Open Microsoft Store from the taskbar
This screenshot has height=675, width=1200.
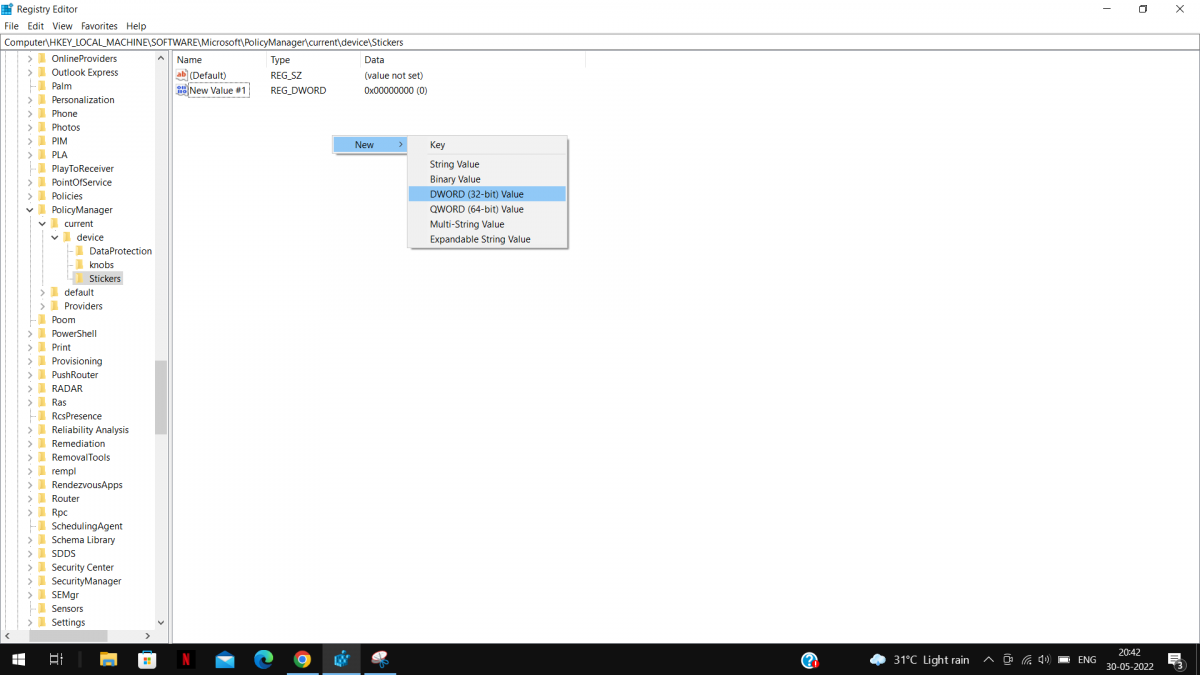(x=147, y=659)
